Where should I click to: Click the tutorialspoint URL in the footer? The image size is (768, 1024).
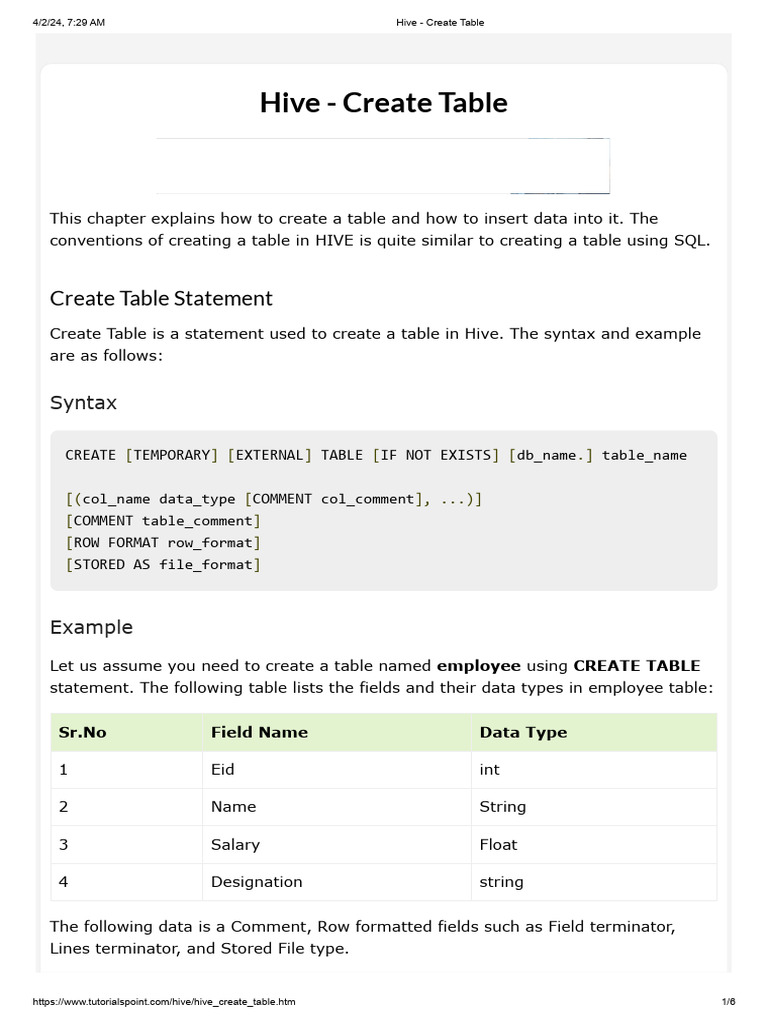(164, 1002)
